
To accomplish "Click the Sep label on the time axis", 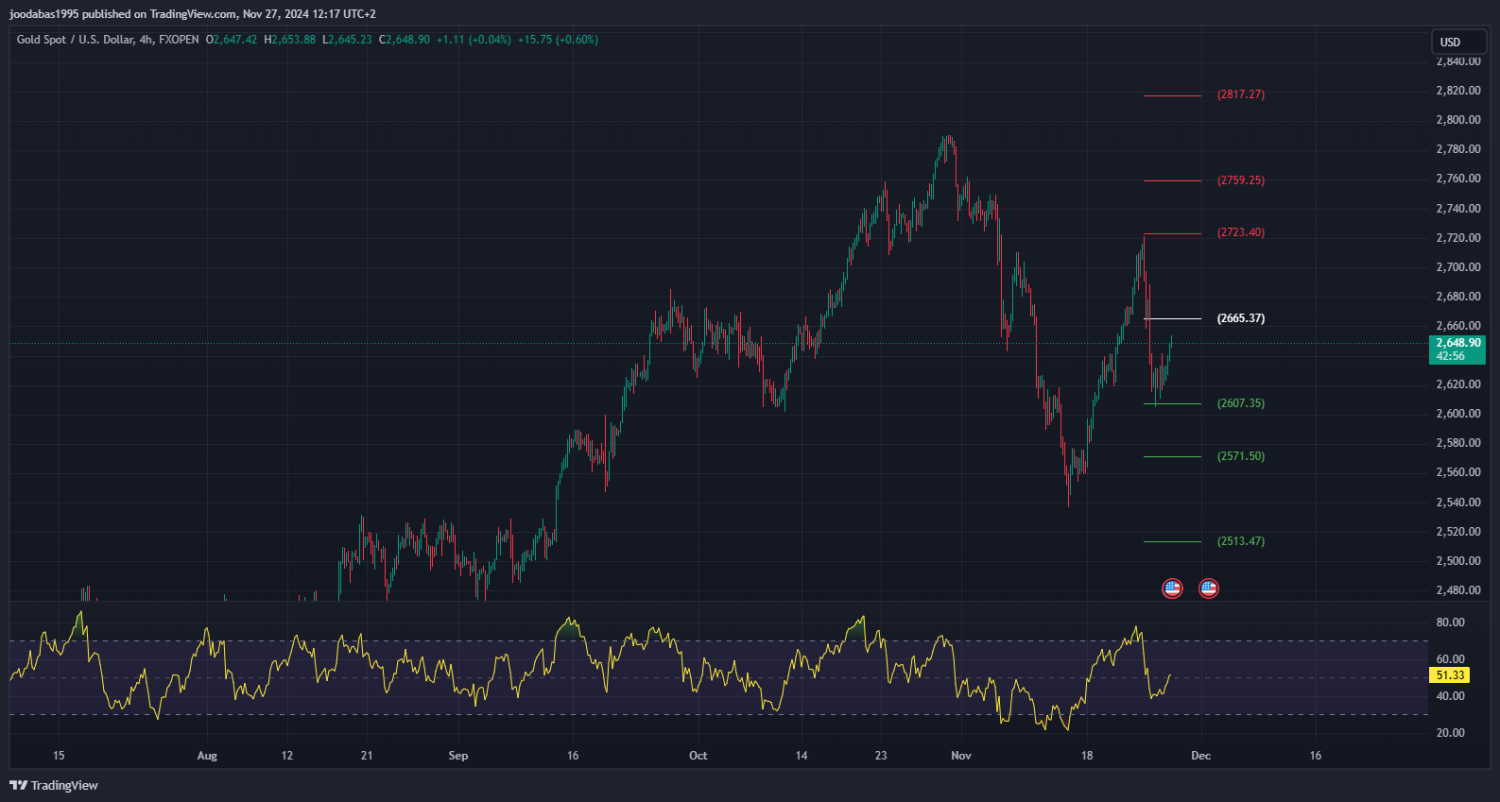I will tap(458, 755).
